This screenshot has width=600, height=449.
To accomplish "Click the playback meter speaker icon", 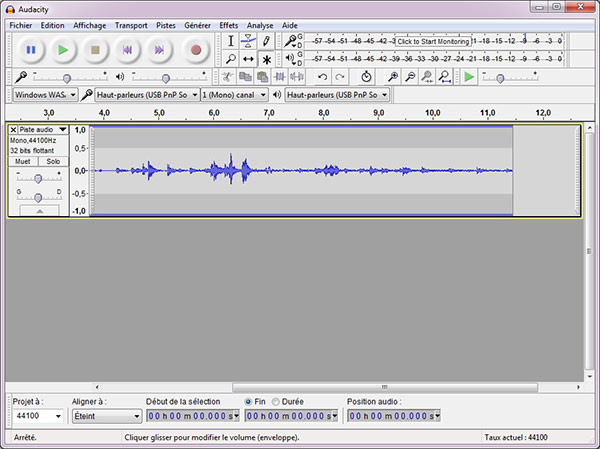I will (x=290, y=59).
